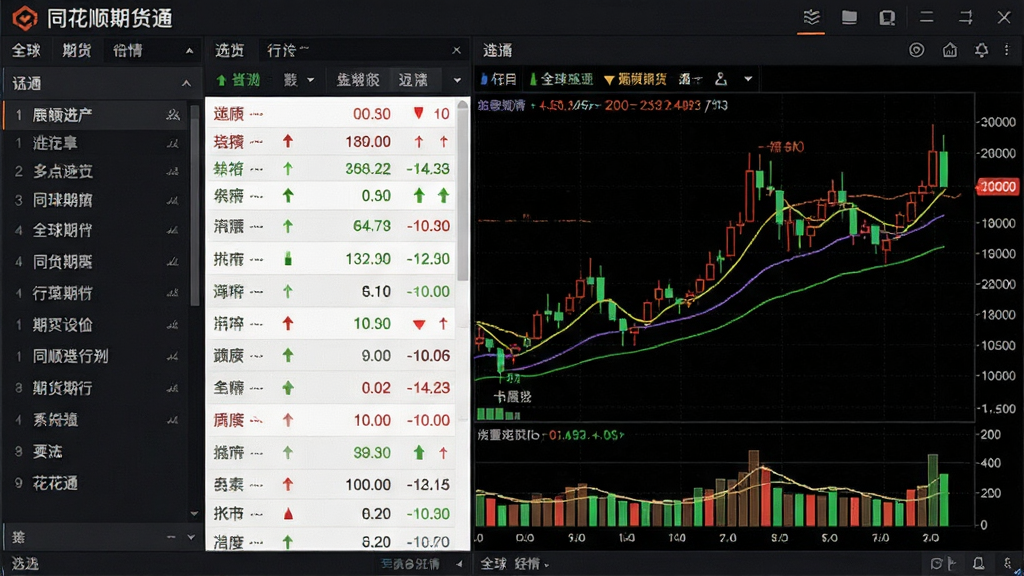
Task: Click the mini chart icon on the 全球期 row
Action: coord(172,230)
